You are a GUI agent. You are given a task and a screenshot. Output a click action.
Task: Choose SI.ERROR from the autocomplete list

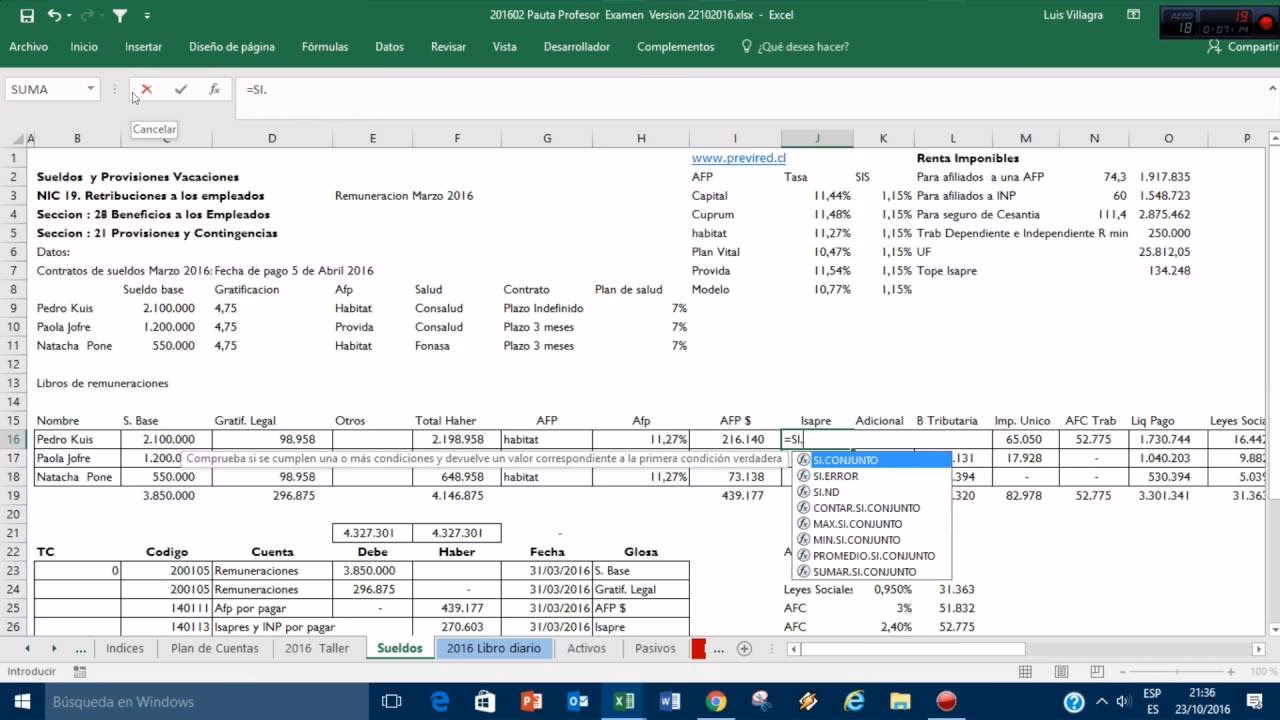(835, 476)
